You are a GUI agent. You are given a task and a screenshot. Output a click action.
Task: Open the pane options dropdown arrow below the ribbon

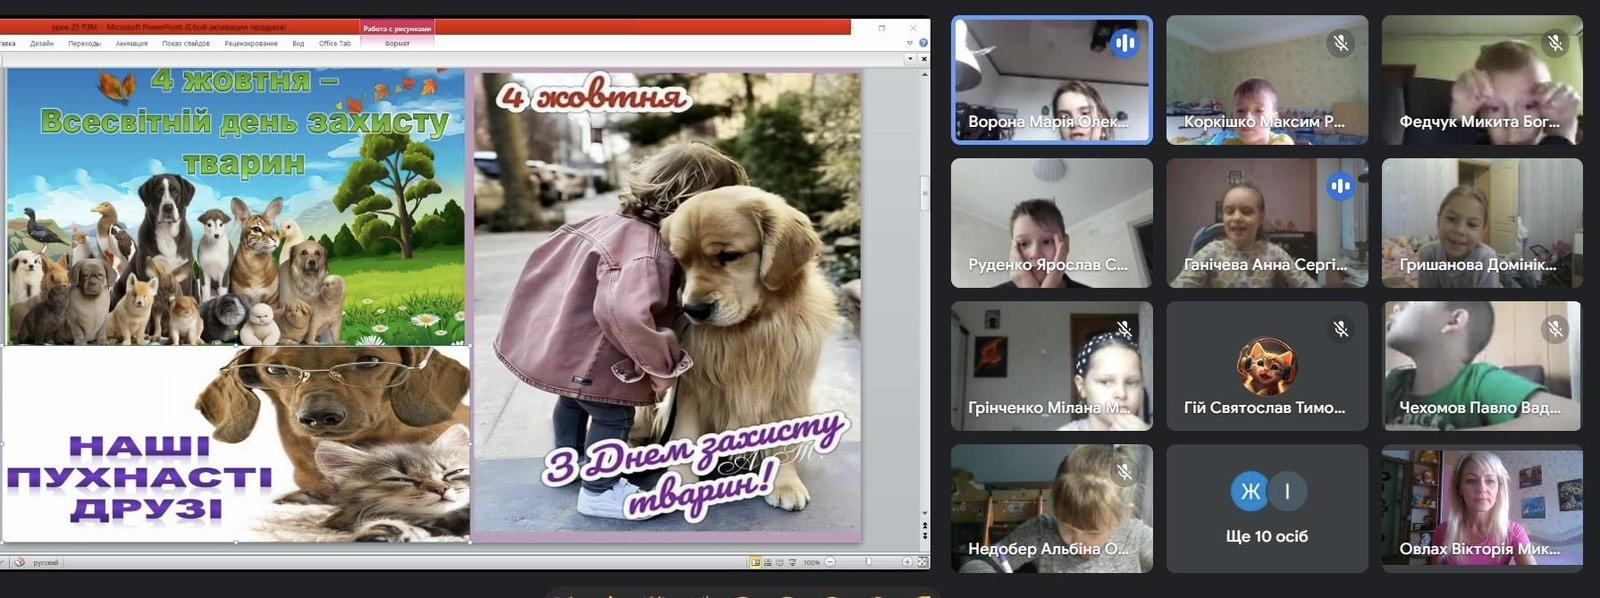pyautogui.click(x=910, y=59)
